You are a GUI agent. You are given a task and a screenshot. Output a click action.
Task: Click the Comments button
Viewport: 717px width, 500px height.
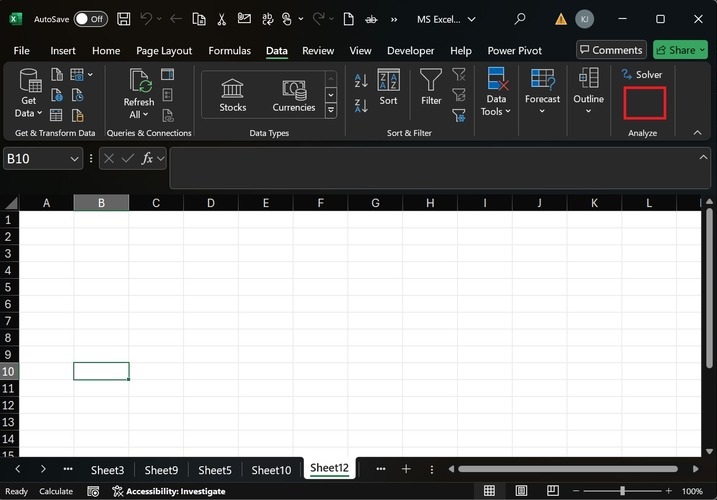611,50
